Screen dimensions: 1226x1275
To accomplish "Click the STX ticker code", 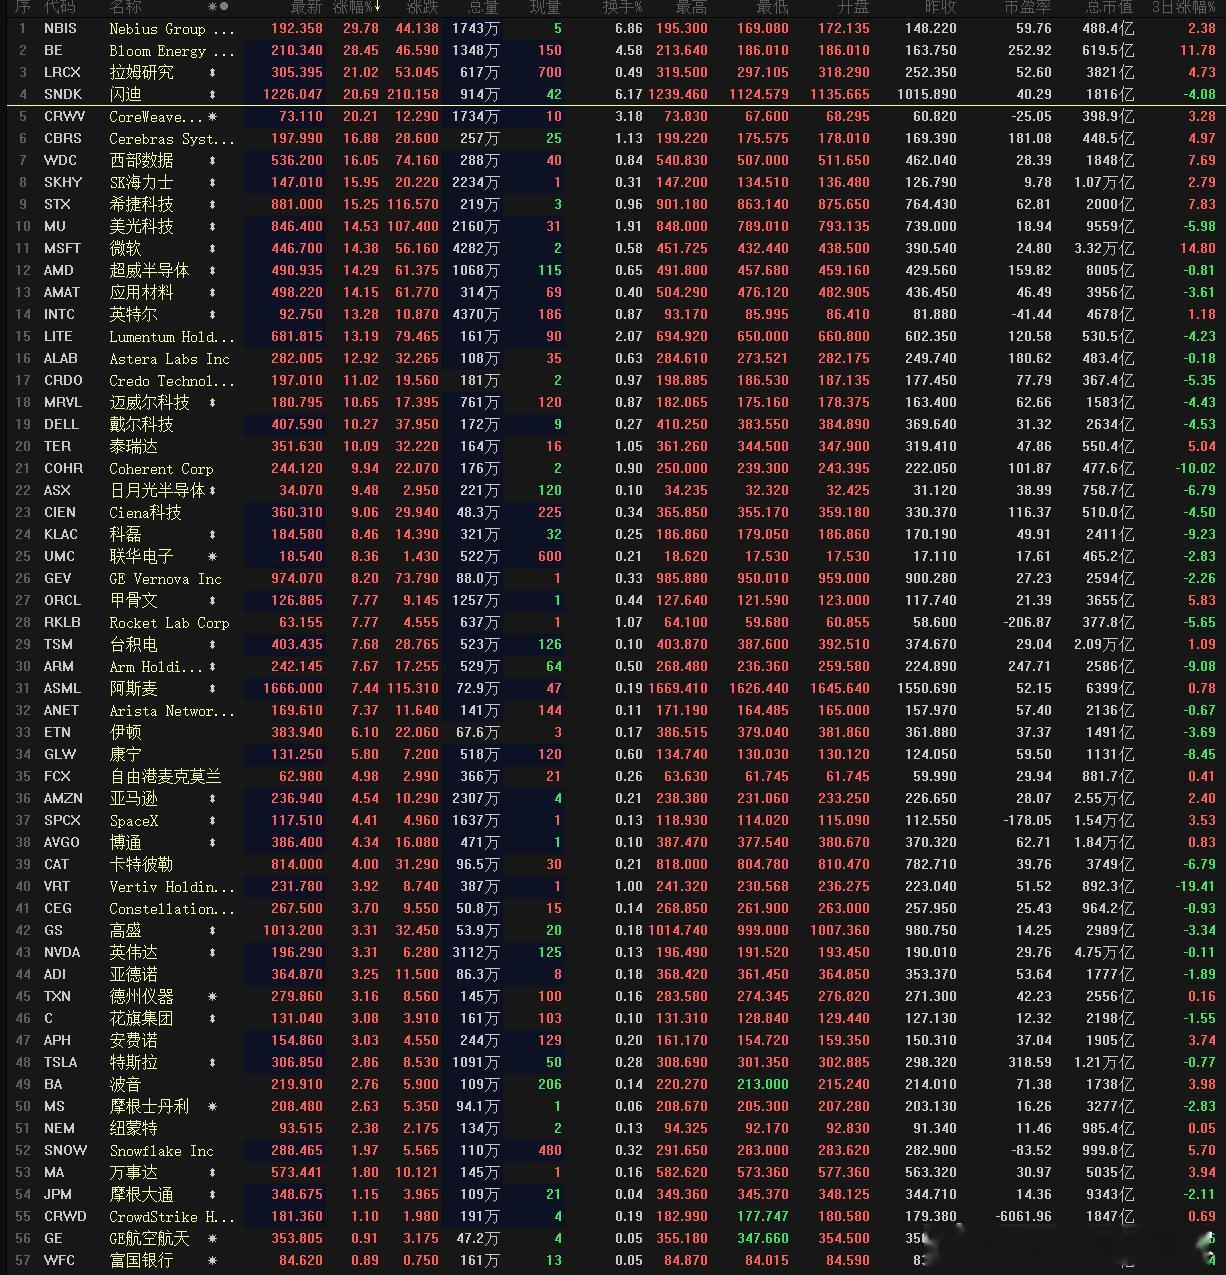I will [57, 205].
